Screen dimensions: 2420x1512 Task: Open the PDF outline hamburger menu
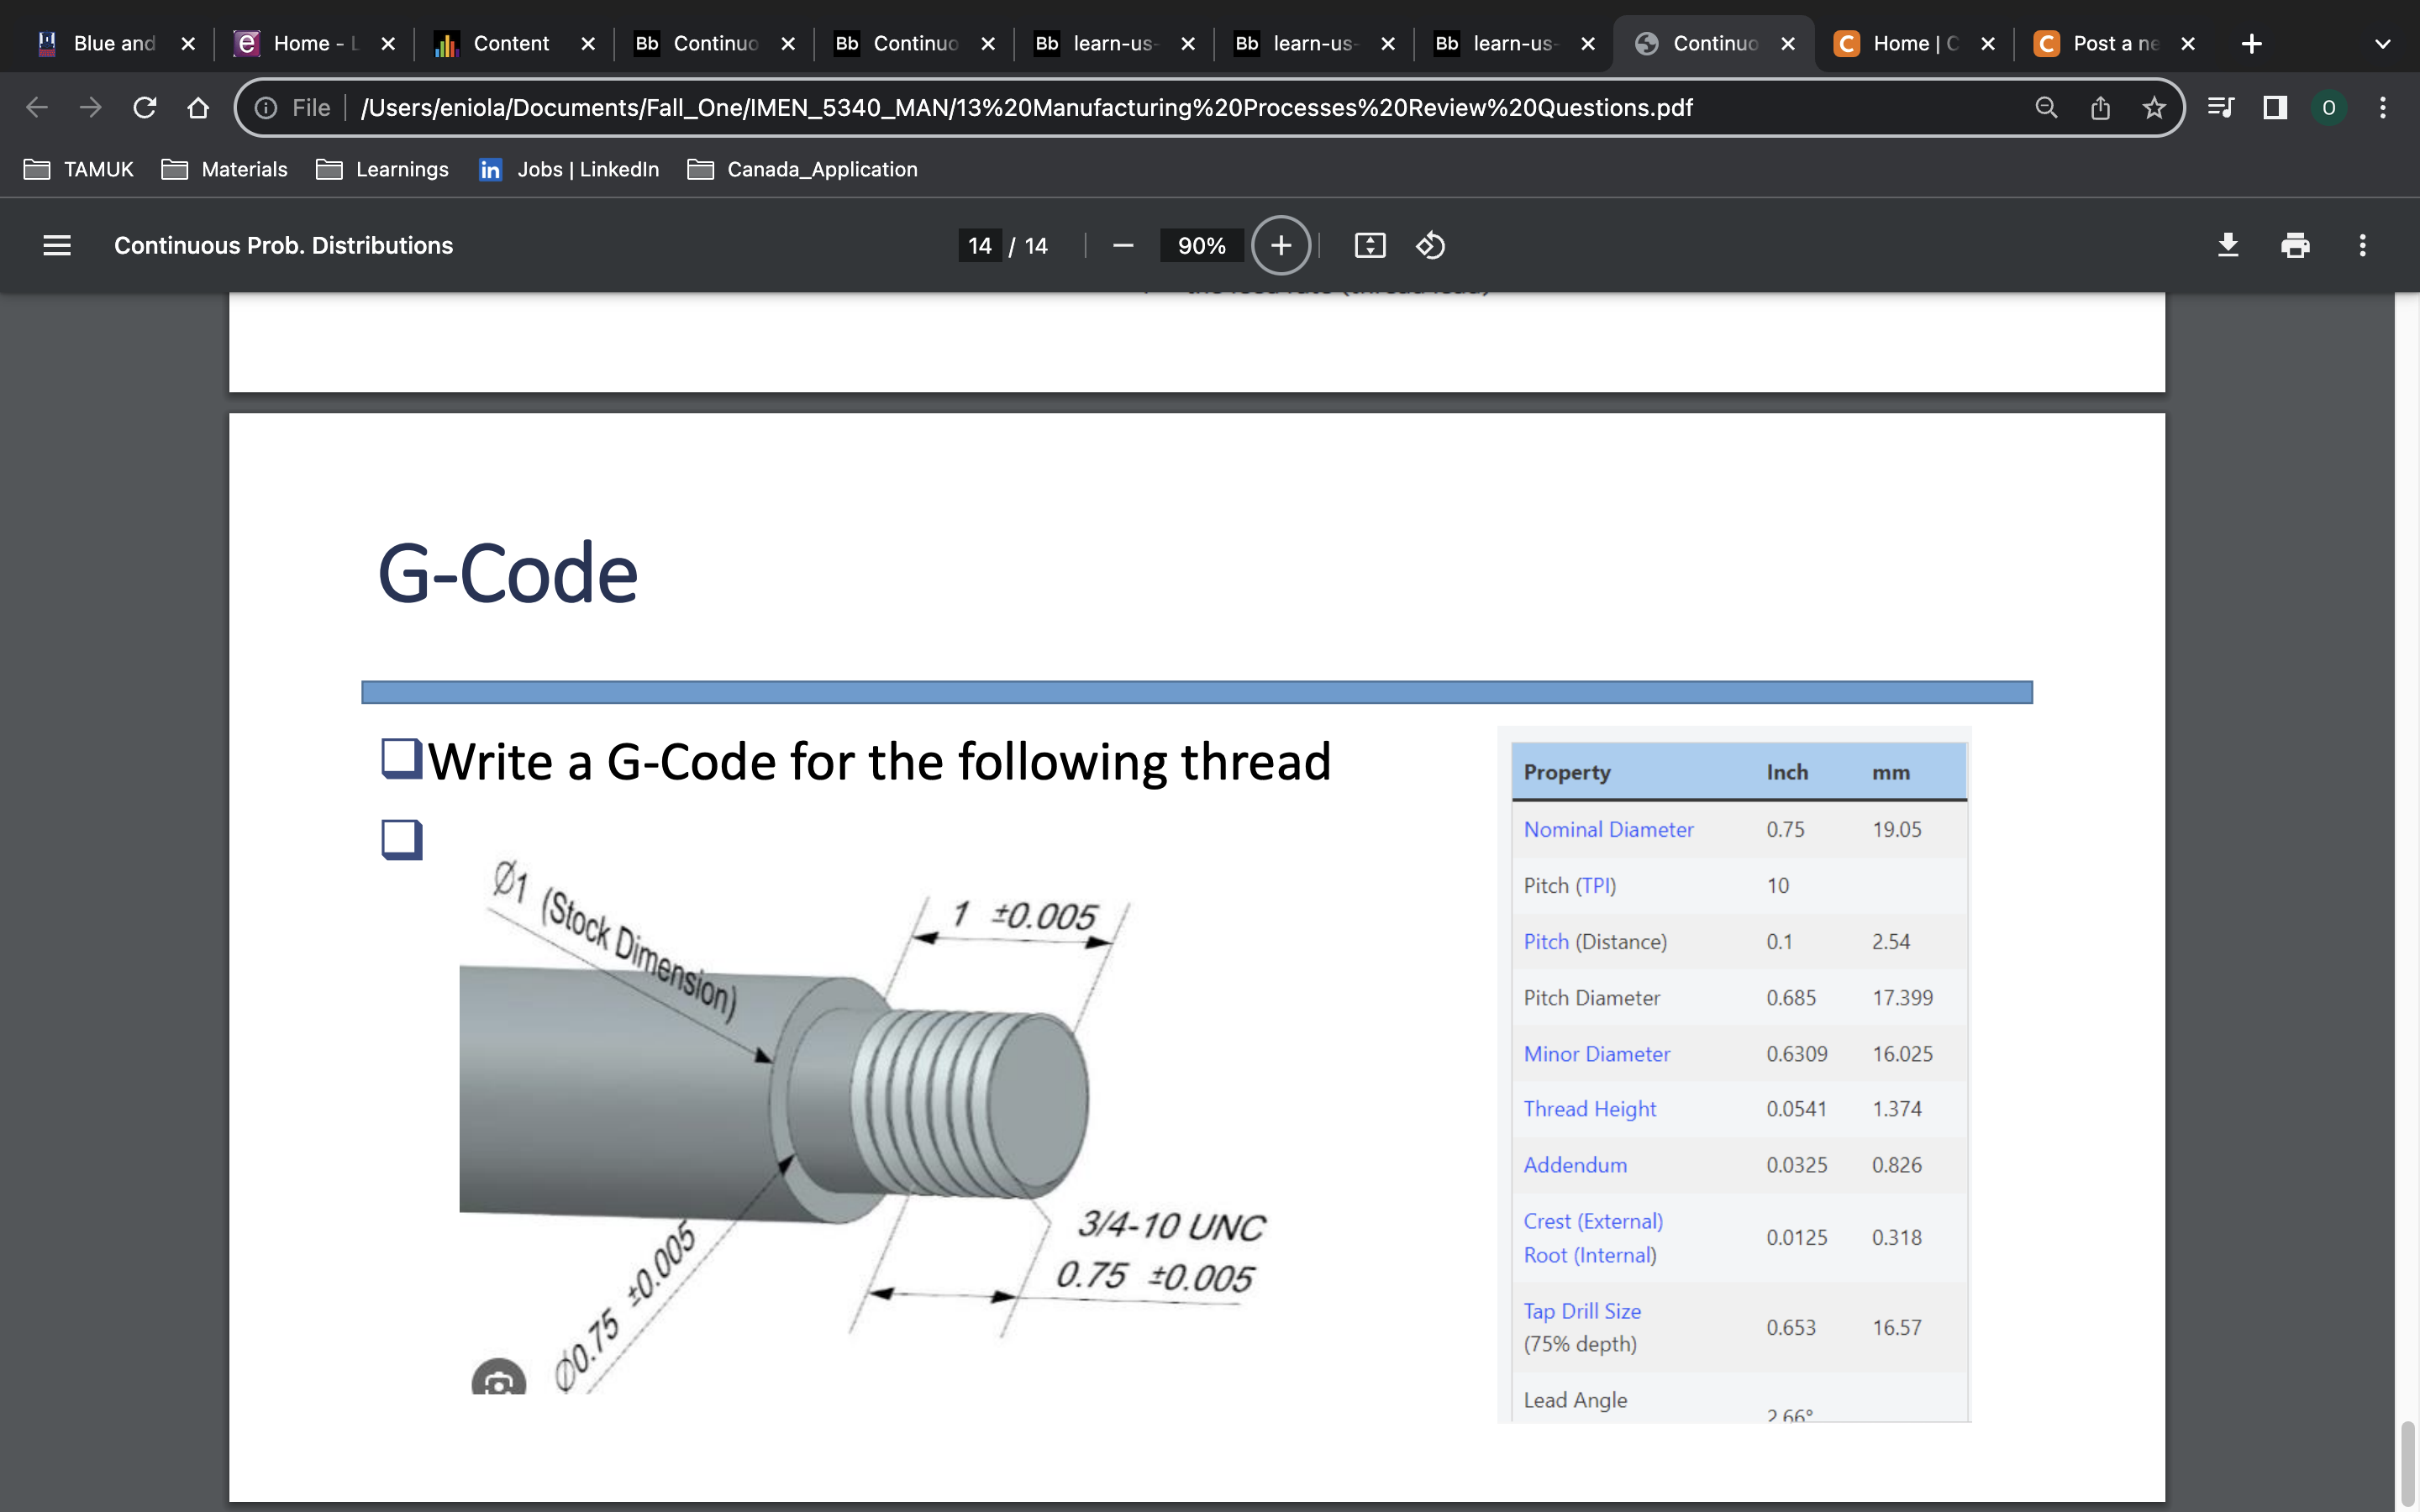click(57, 245)
